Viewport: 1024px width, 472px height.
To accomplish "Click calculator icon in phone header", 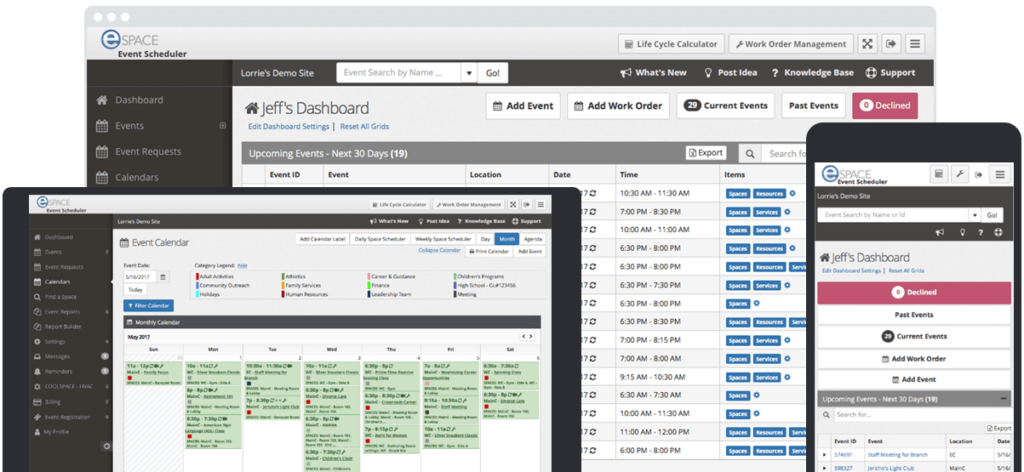I will (x=939, y=174).
